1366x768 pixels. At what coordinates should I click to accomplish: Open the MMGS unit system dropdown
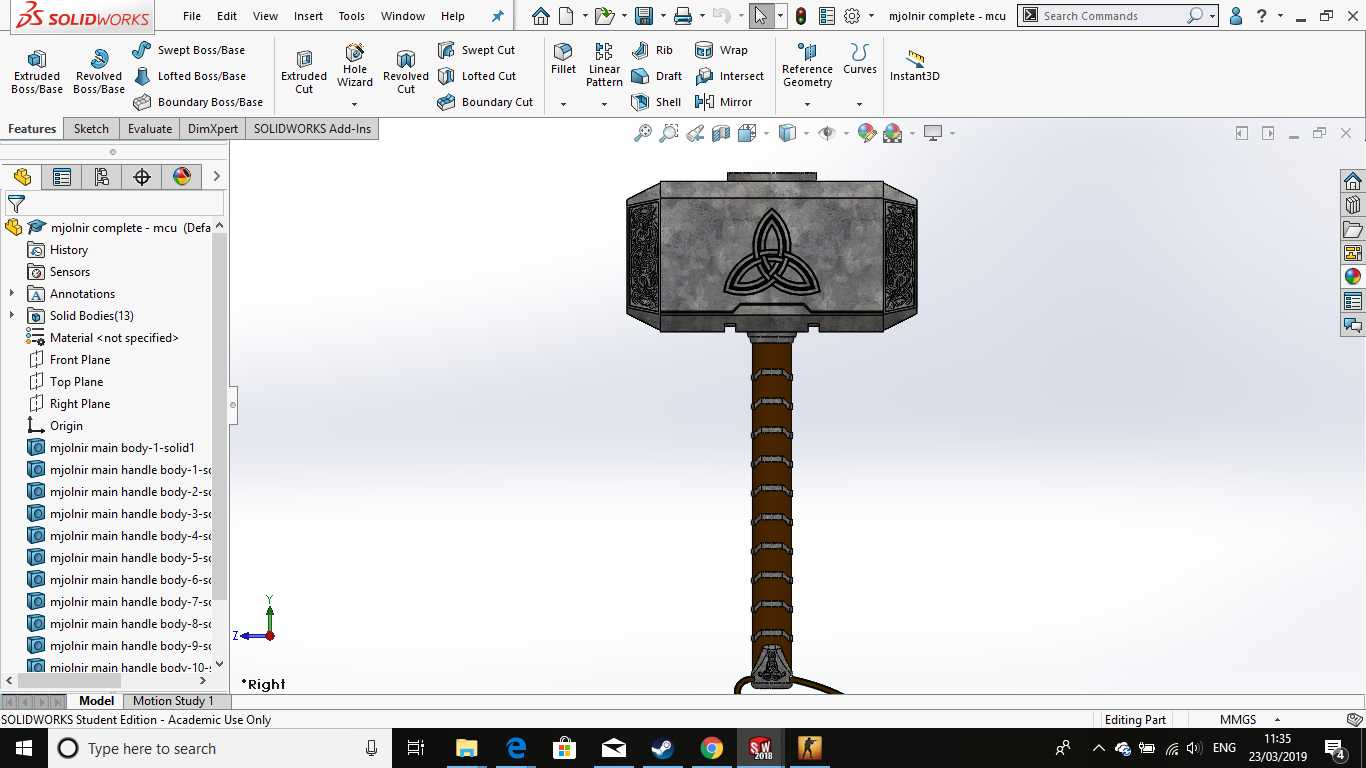pyautogui.click(x=1277, y=720)
